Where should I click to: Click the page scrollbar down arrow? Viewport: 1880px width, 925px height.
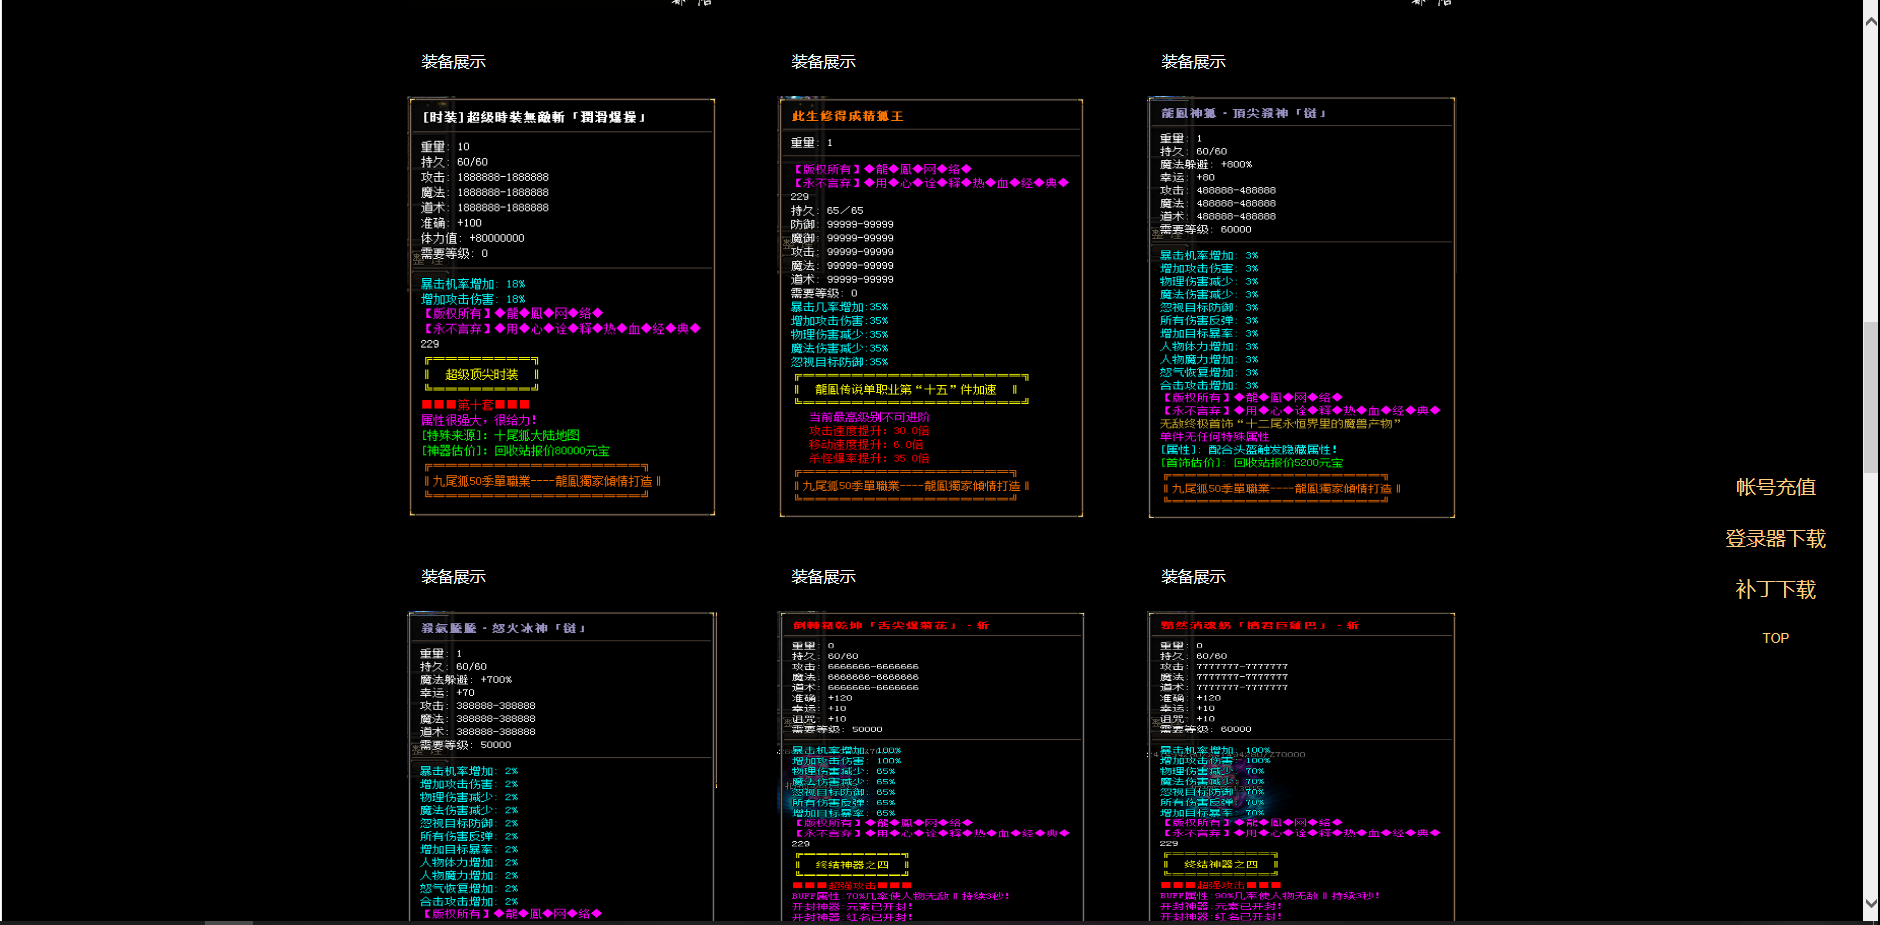click(x=1871, y=904)
